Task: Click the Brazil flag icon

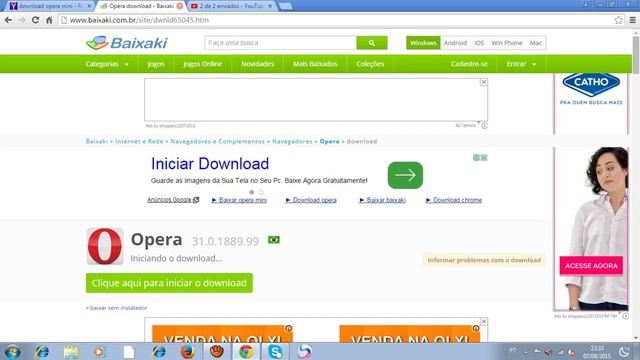Action: tap(273, 240)
